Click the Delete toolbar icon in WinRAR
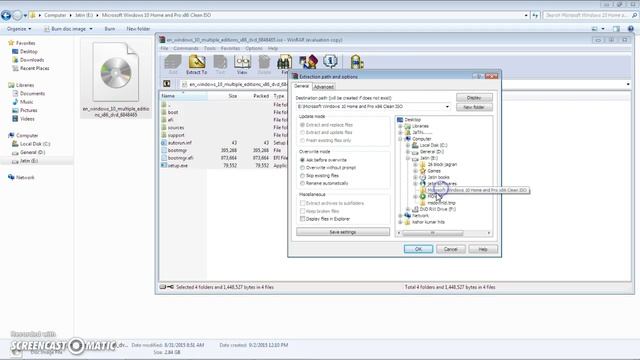The height and width of the screenshot is (360, 640). click(x=264, y=64)
